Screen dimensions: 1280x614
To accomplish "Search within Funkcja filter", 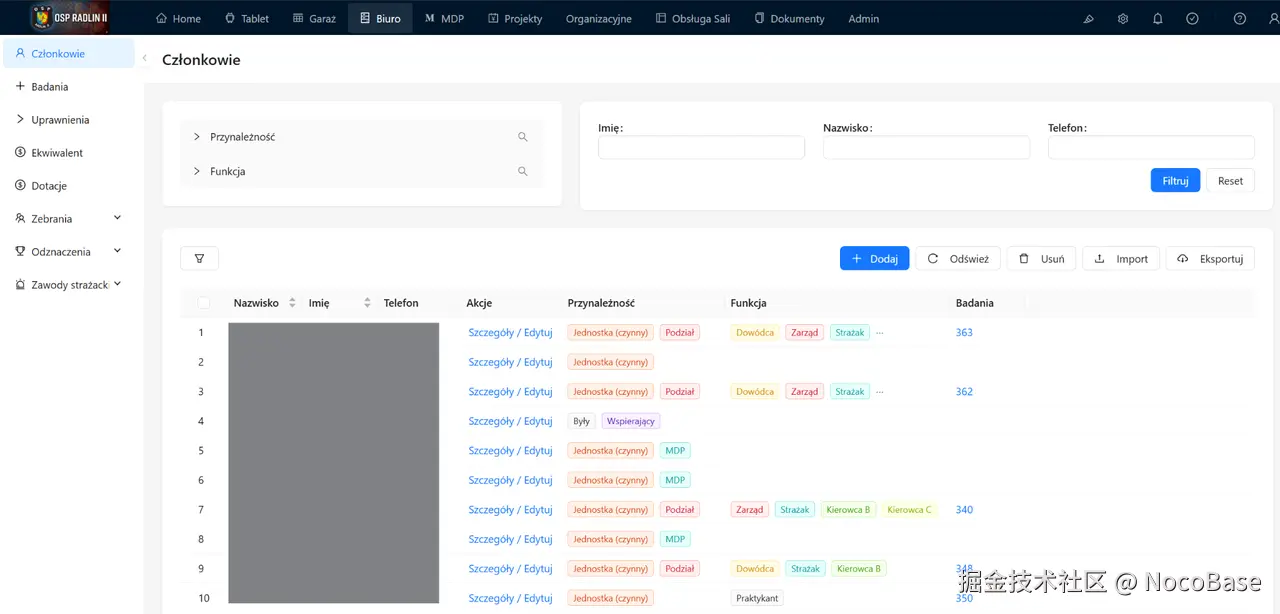I will (x=522, y=171).
